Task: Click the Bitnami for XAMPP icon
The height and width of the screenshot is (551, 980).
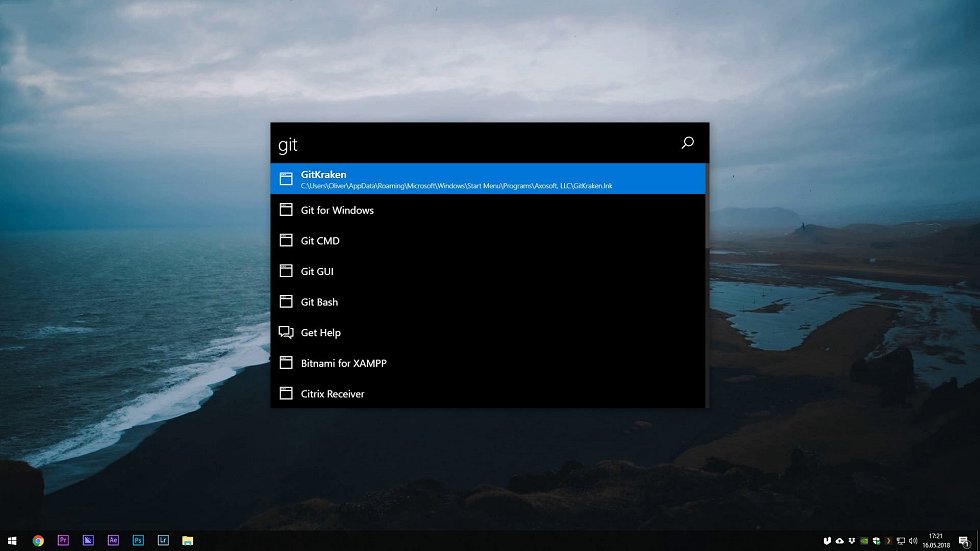Action: [x=286, y=363]
